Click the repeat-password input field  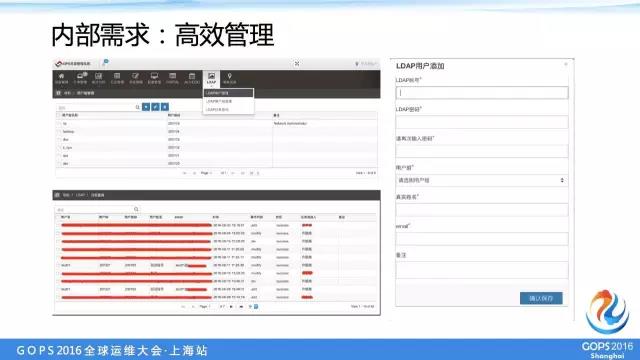(482, 151)
